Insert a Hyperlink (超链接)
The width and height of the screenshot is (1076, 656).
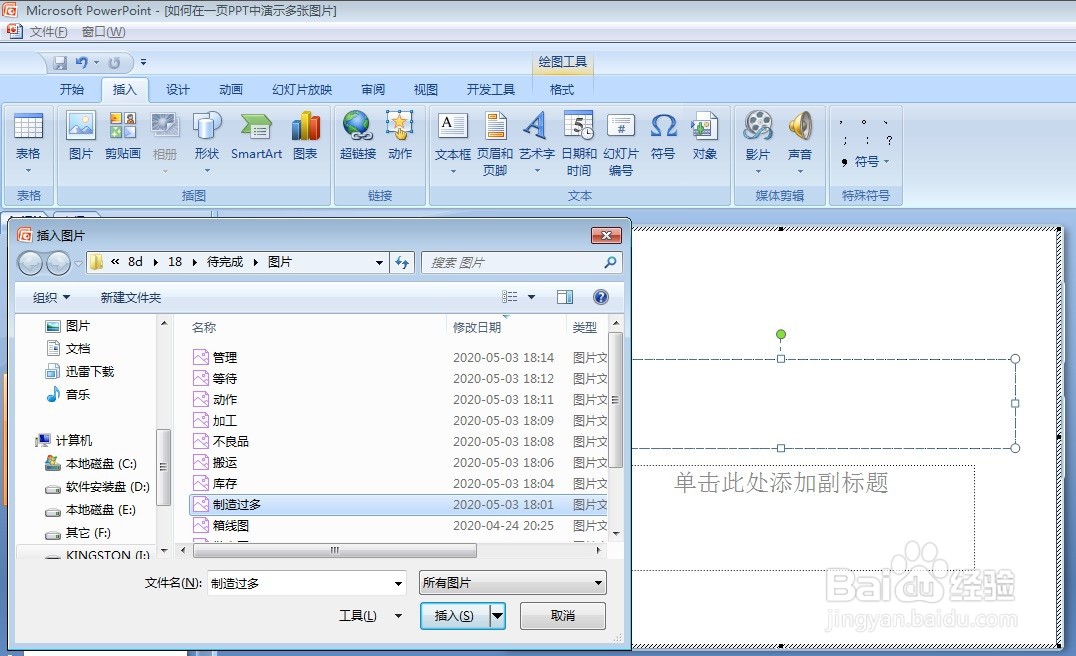[358, 135]
